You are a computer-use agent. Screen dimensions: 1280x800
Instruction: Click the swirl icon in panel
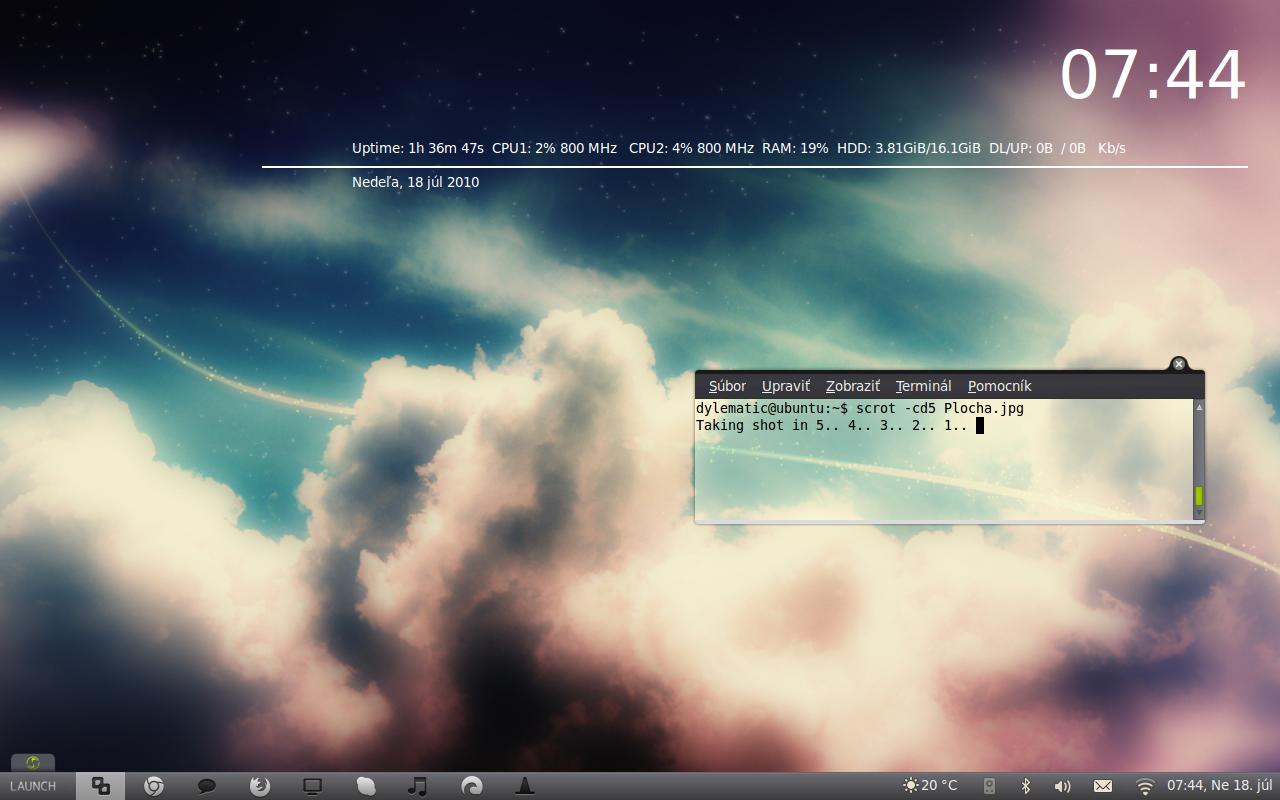pos(471,786)
